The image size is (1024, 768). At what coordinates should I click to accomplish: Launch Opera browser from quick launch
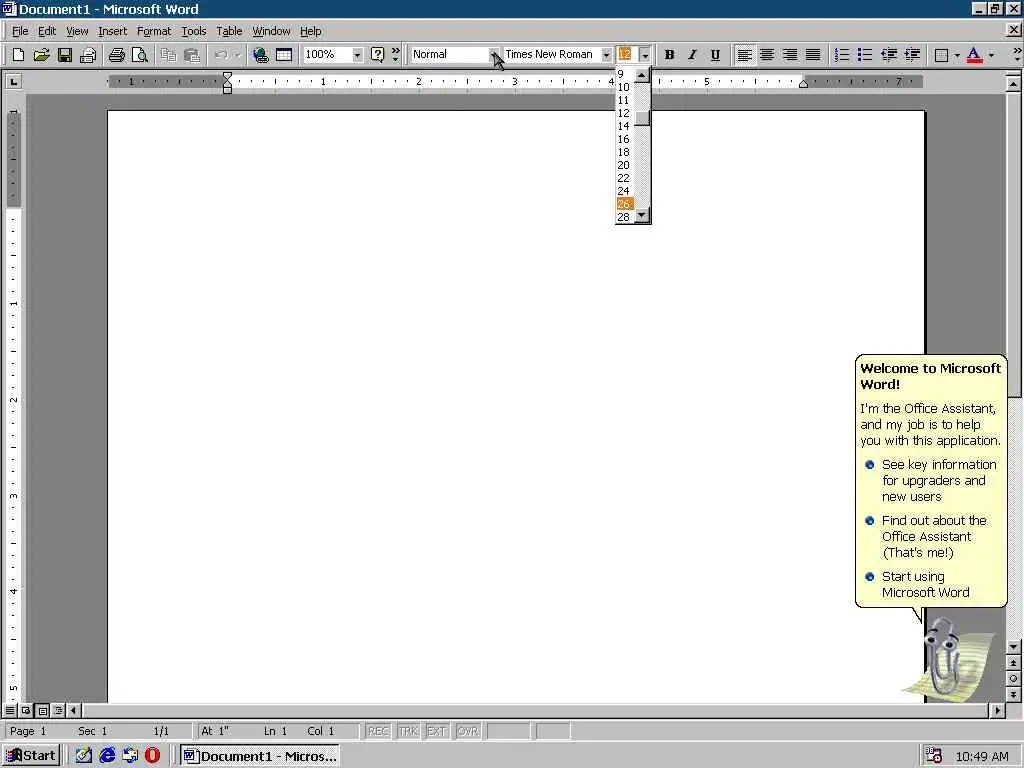tap(153, 756)
